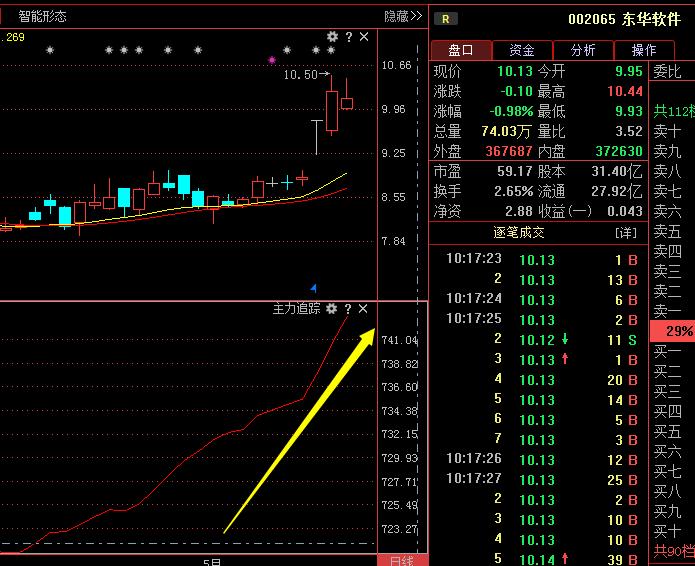The image size is (695, 566).
Task: Switch to the 盘口 tab
Action: pyautogui.click(x=461, y=50)
